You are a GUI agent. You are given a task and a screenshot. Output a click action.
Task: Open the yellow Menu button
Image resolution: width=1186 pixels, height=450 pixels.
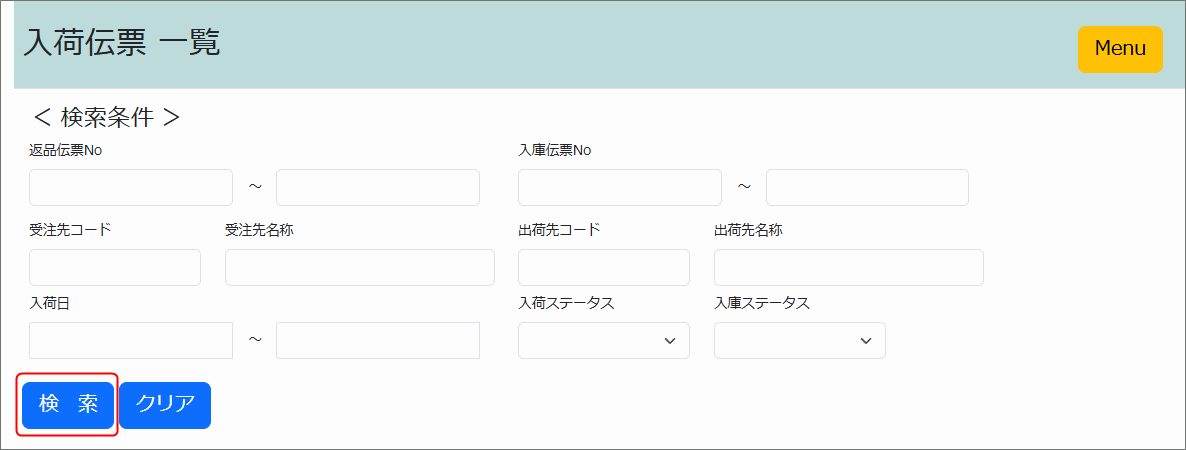1120,49
